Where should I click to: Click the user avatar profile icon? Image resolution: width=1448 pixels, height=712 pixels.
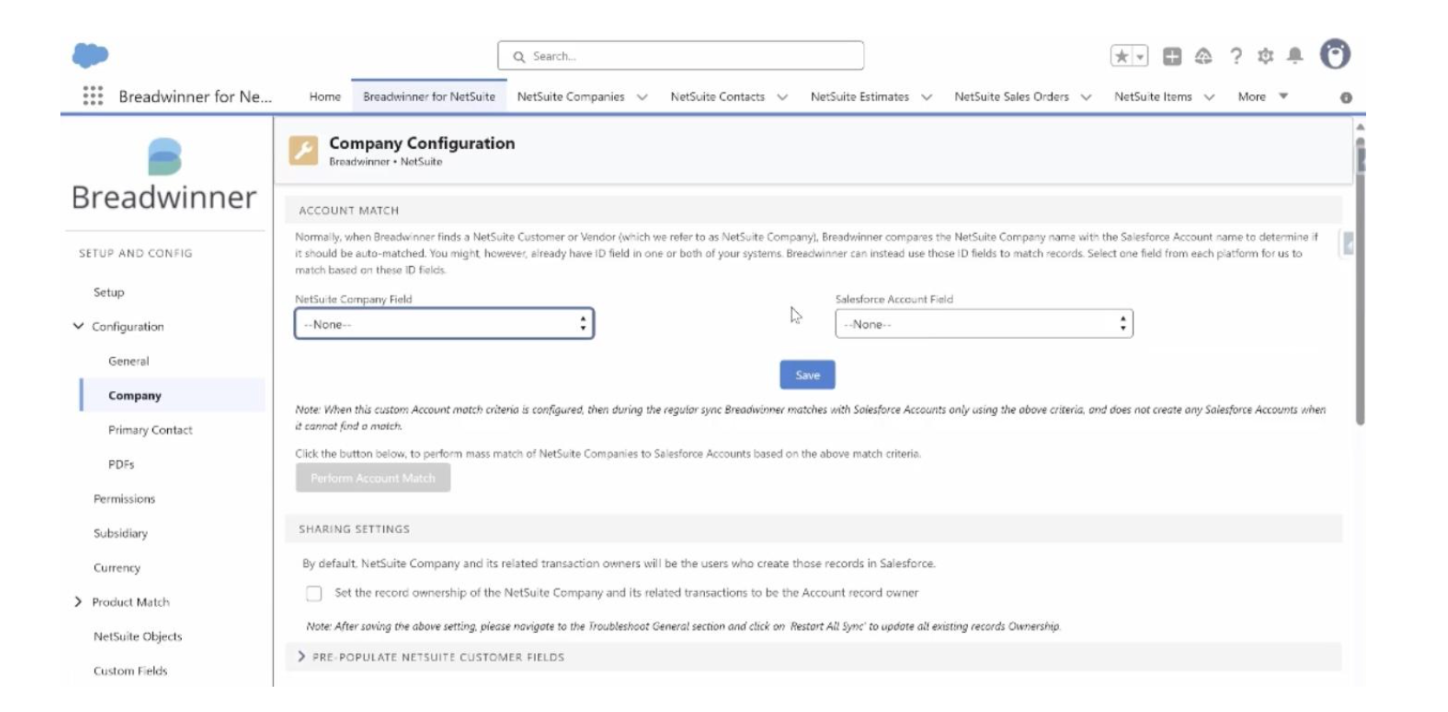(1335, 55)
